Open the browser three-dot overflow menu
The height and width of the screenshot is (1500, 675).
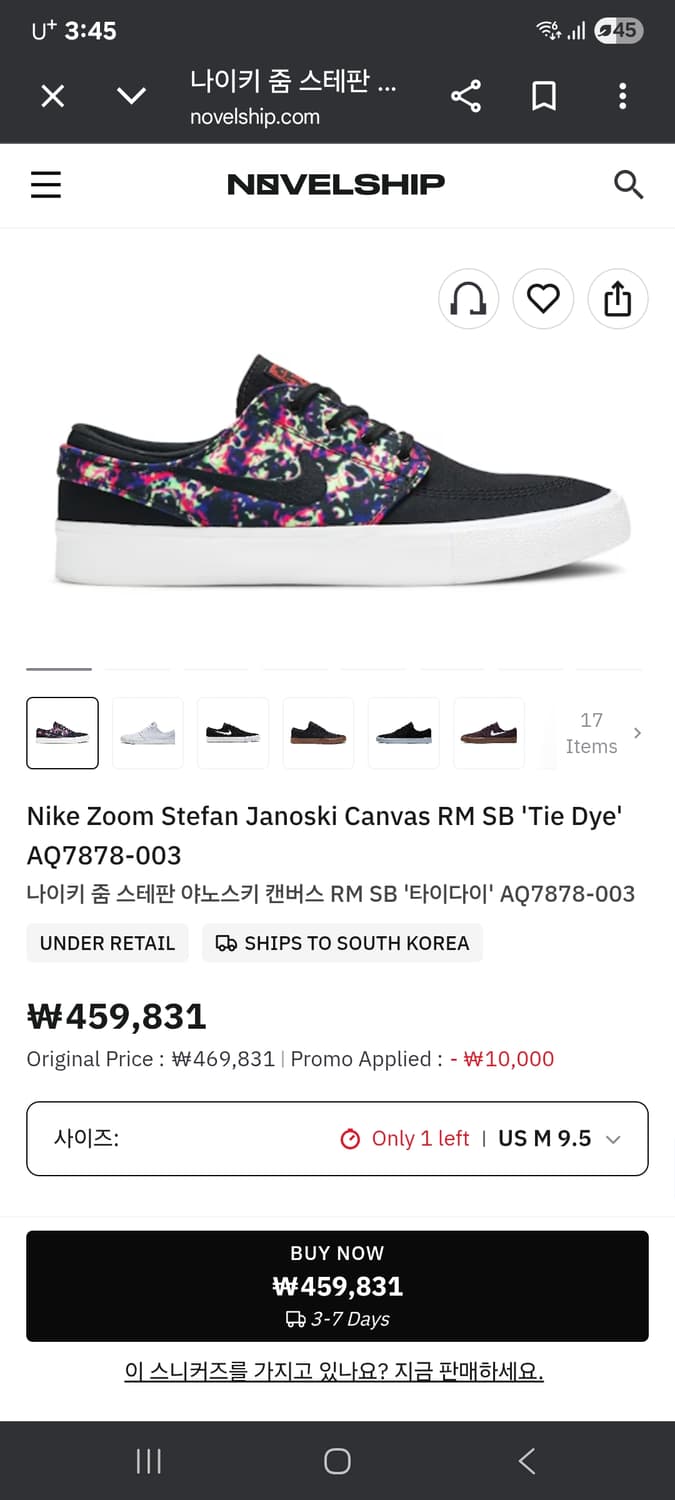[622, 96]
